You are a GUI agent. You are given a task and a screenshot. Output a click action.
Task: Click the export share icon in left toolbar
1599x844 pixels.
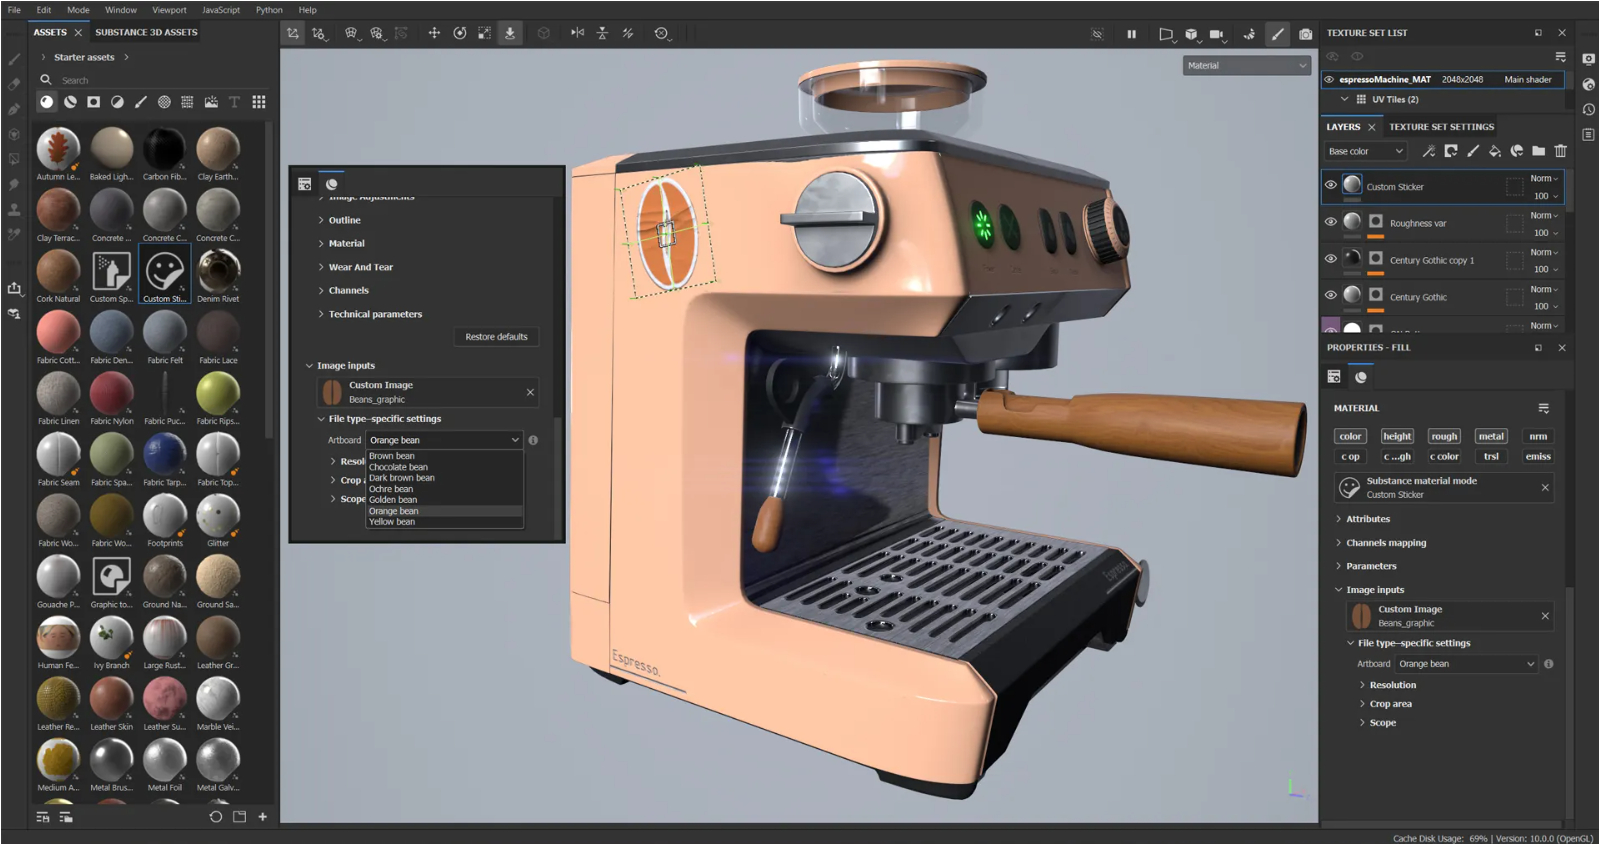point(14,288)
